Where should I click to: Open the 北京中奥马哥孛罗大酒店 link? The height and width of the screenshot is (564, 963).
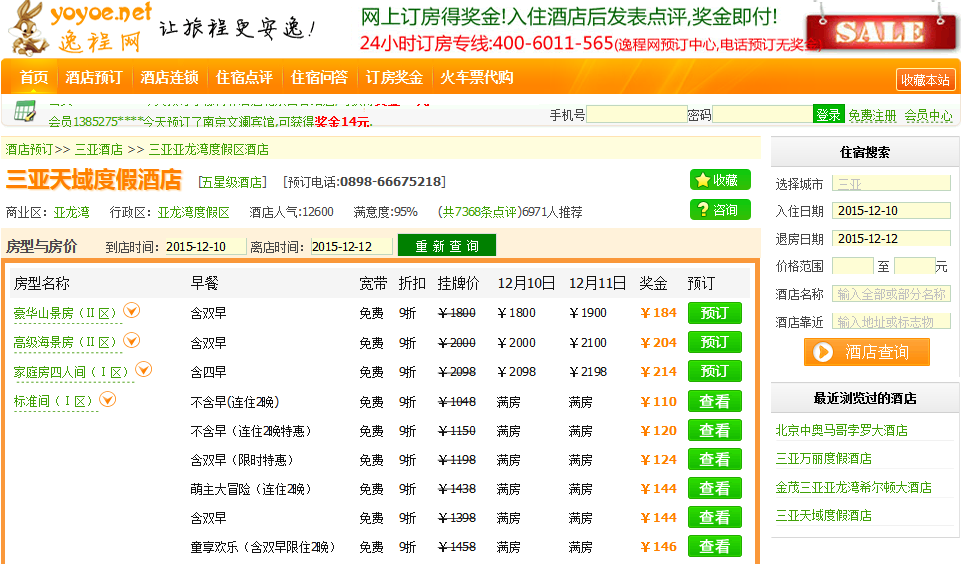pyautogui.click(x=841, y=430)
